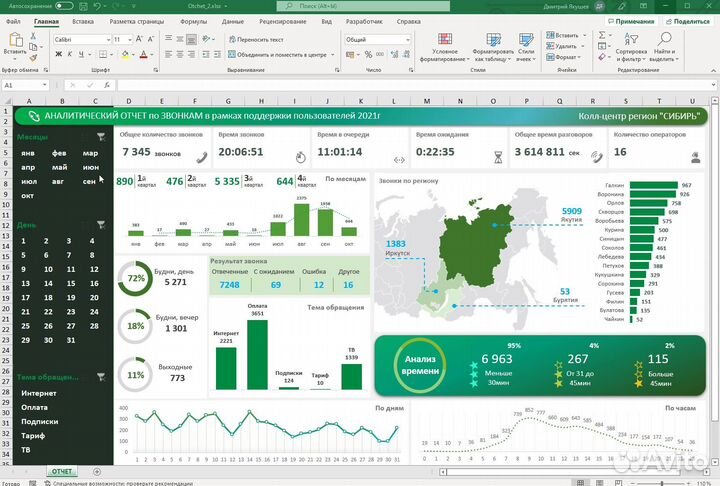Click the yellow Fill Color bucket swatch

[125, 55]
